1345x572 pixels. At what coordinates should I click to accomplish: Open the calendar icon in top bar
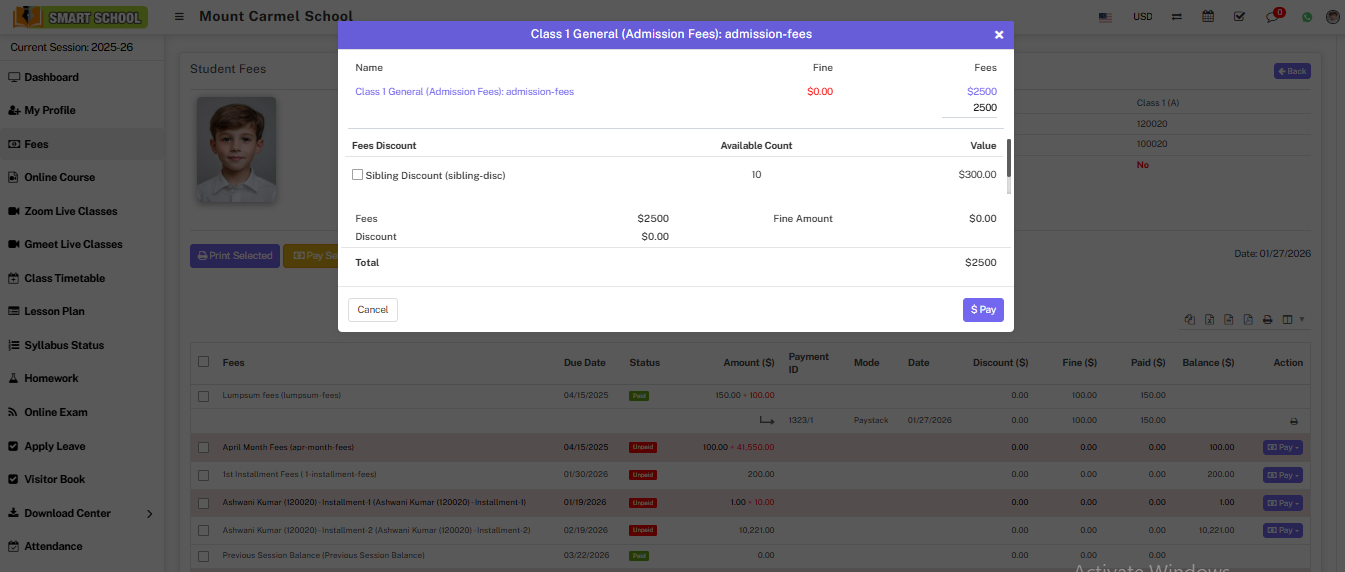click(1208, 17)
